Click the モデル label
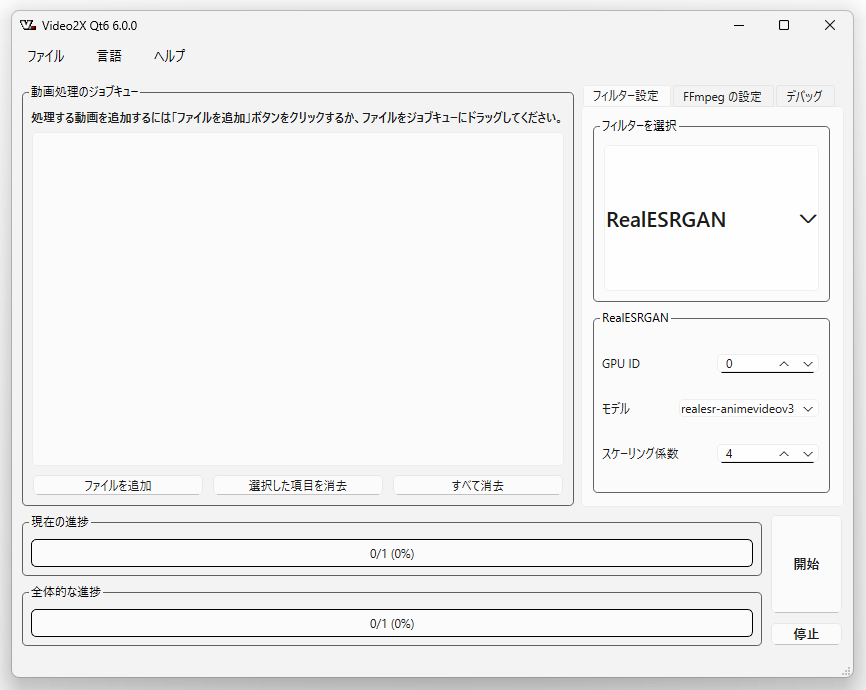The image size is (866, 690). pos(616,409)
